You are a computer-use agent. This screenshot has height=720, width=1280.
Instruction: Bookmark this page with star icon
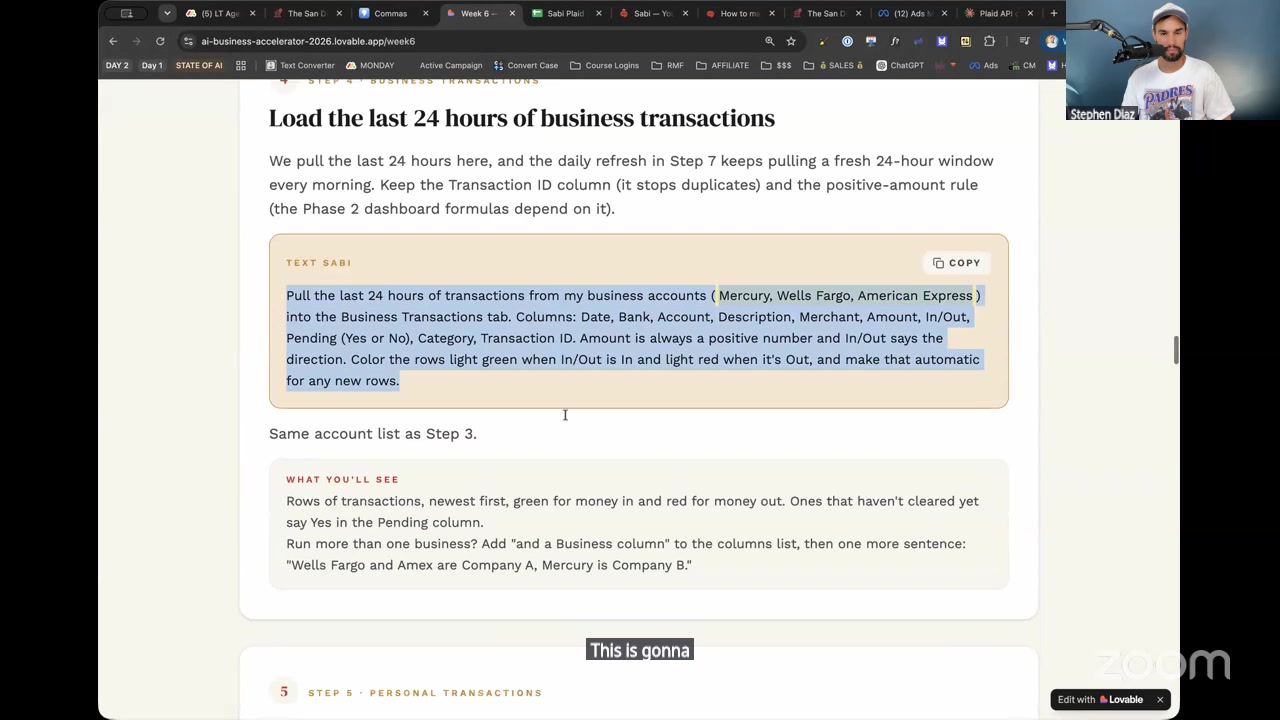(x=791, y=41)
